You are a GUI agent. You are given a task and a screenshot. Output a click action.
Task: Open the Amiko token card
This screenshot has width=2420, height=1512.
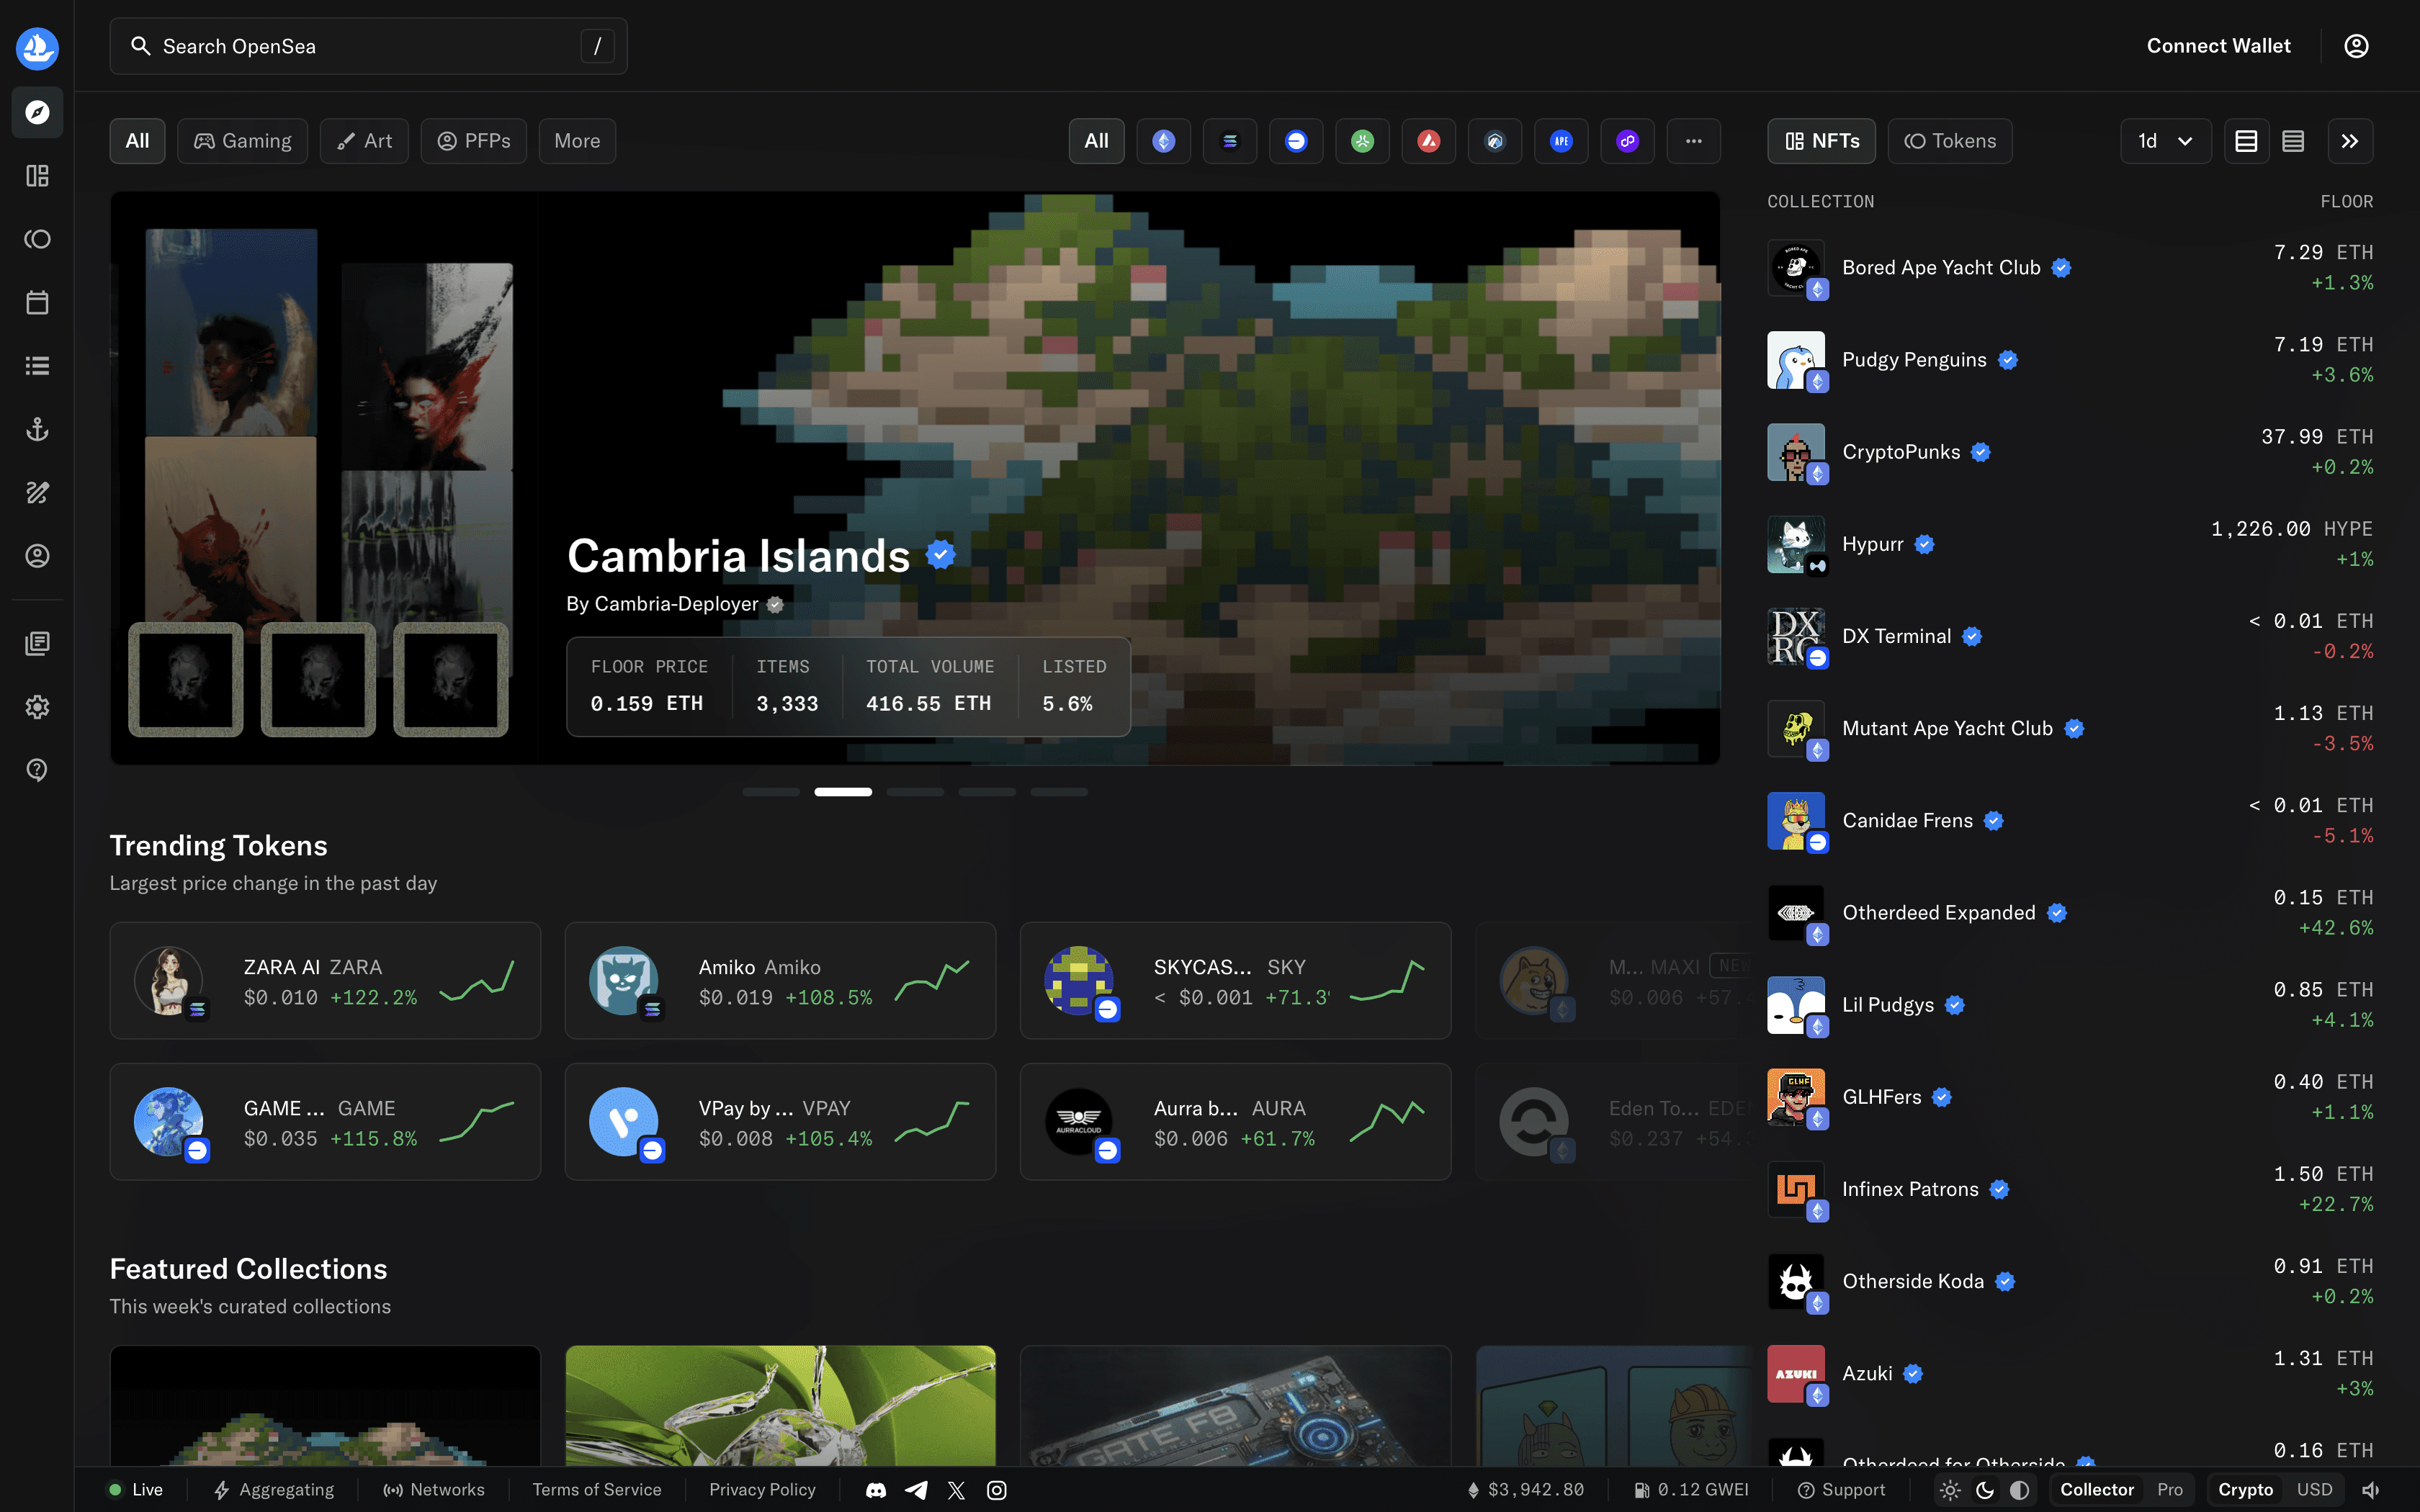[x=780, y=981]
